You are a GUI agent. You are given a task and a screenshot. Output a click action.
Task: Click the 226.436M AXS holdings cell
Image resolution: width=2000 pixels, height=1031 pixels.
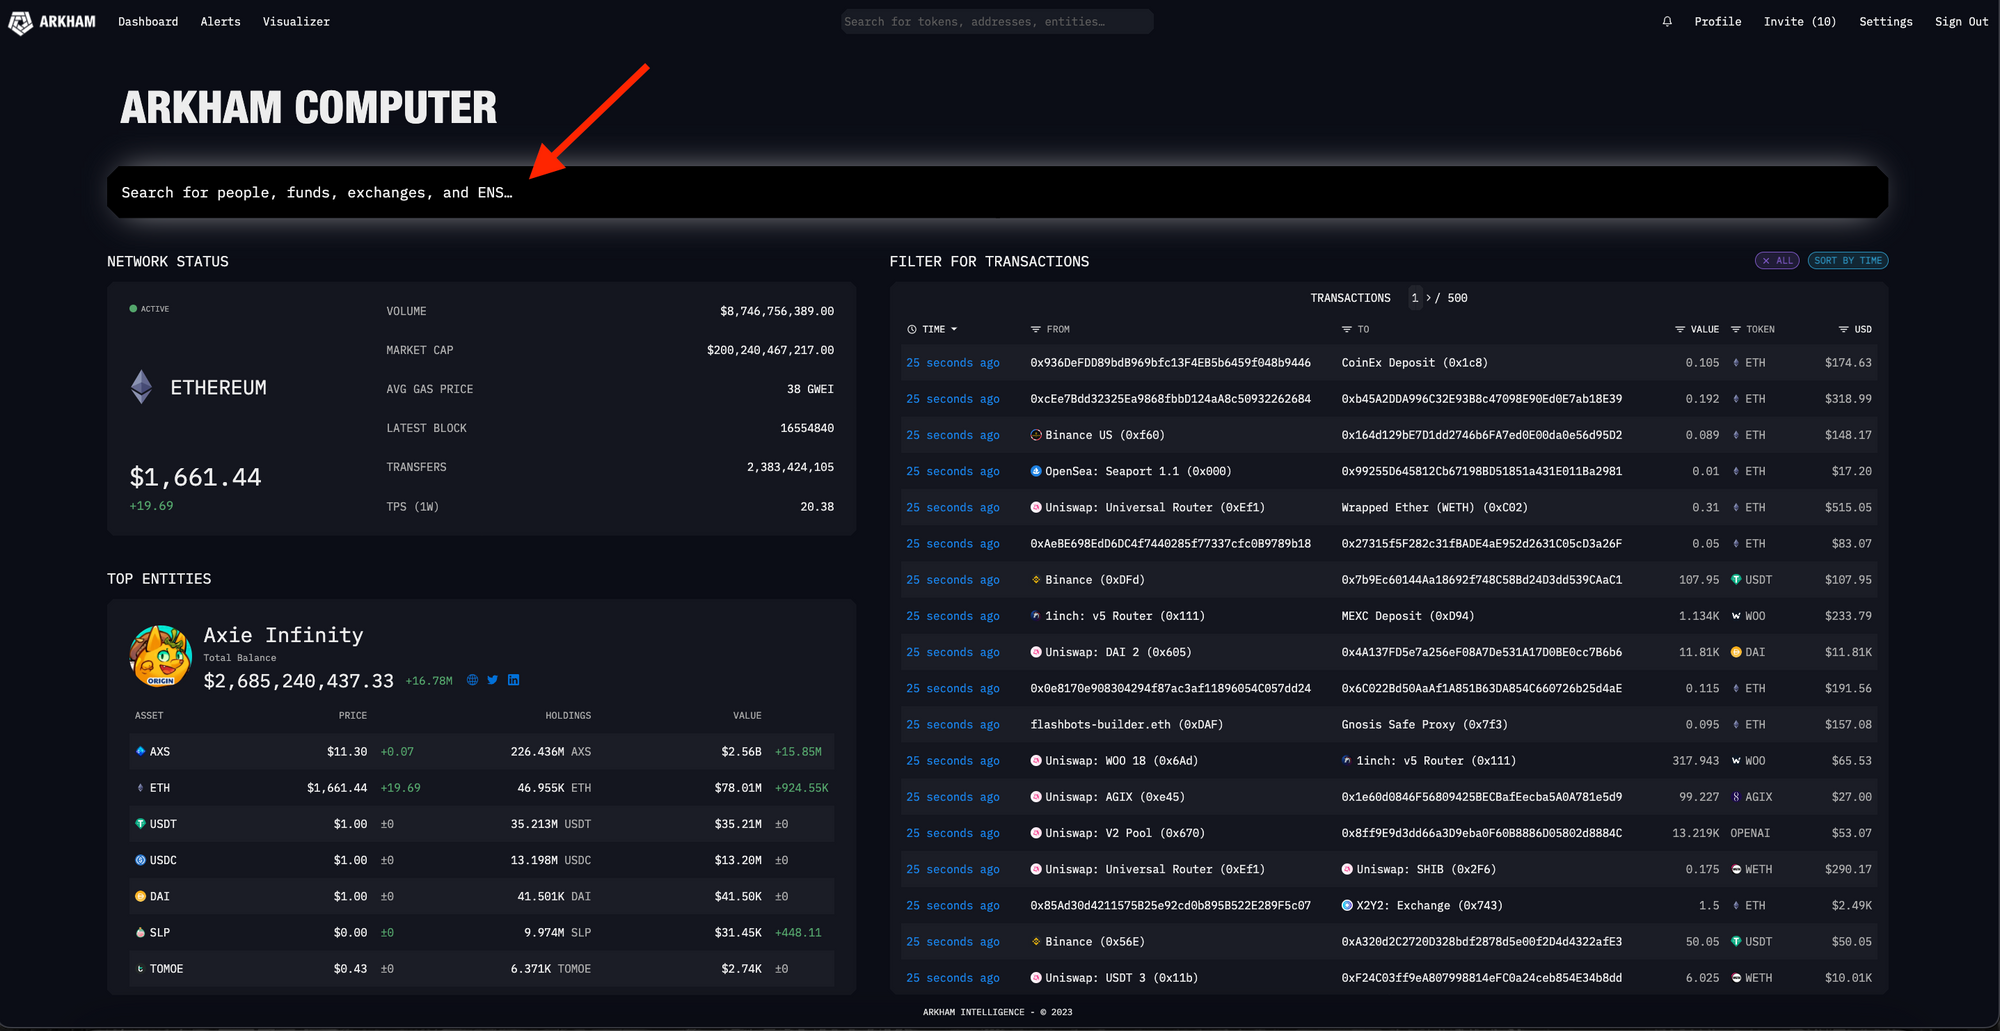(x=551, y=751)
